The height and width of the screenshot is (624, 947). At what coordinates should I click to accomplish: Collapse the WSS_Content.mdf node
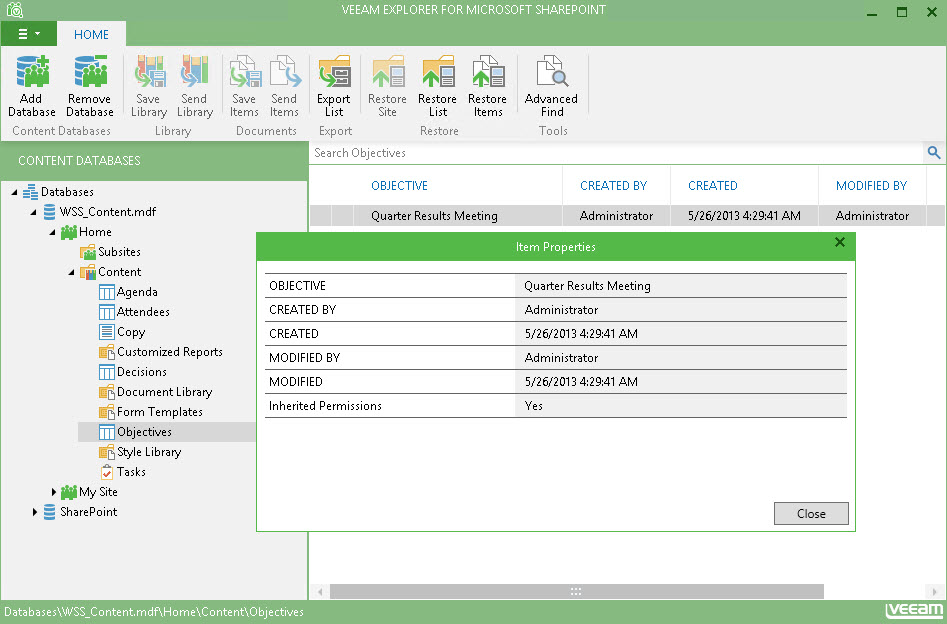[33, 212]
